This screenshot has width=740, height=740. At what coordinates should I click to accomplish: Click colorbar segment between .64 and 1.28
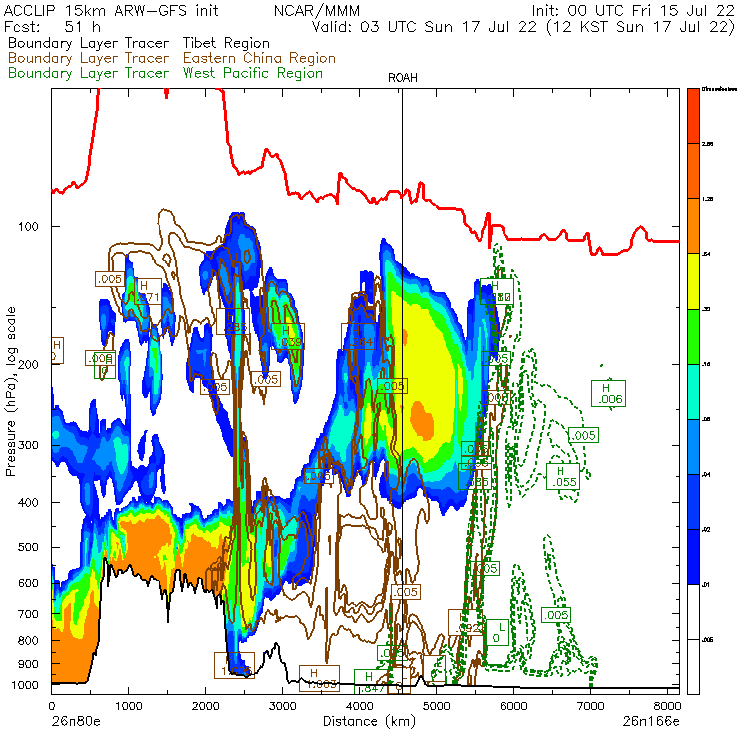693,227
